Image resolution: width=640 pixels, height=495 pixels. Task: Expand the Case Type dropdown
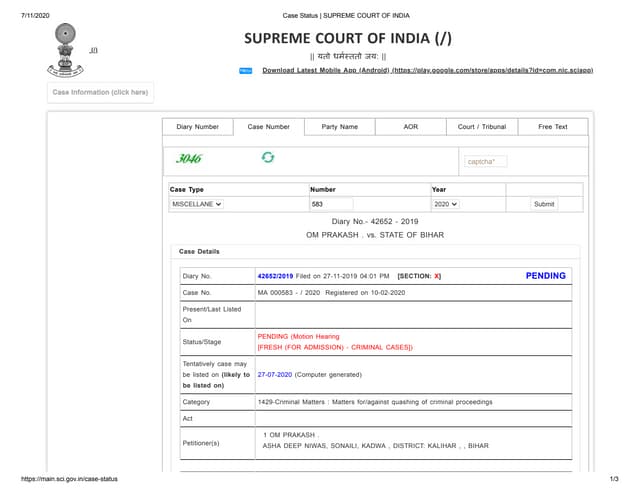point(197,204)
